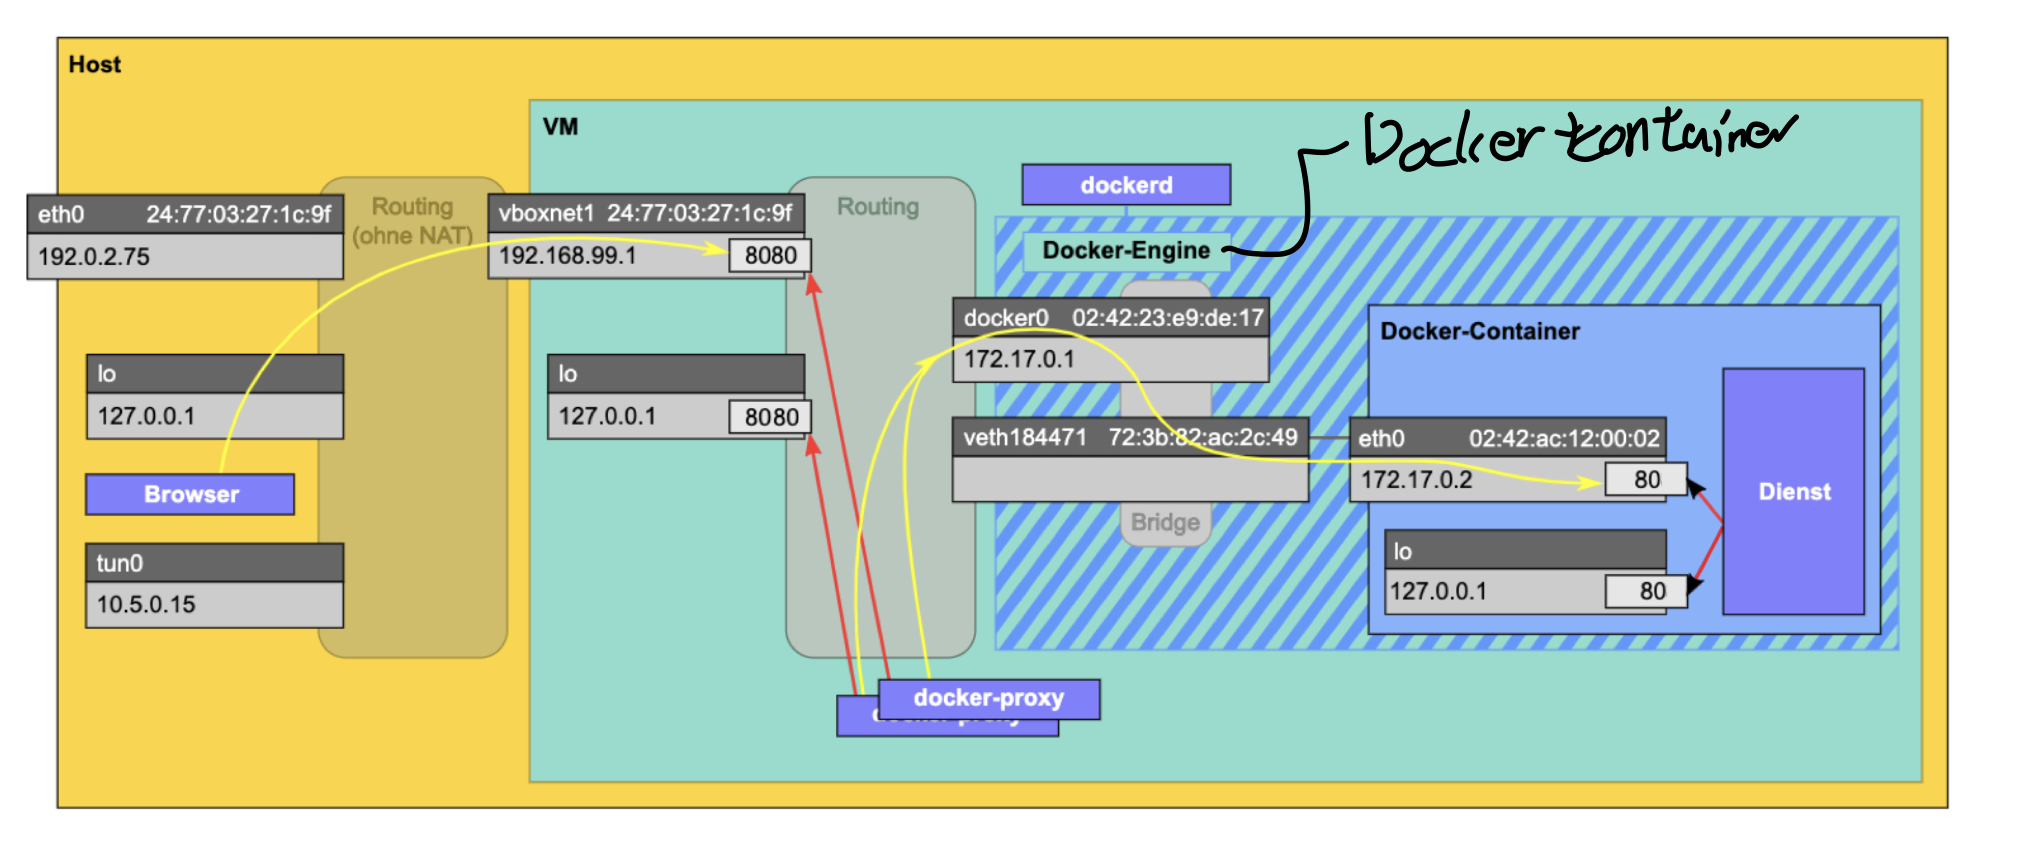2021x855 pixels.
Task: Click port 8080 on VM loopback
Action: coord(770,417)
